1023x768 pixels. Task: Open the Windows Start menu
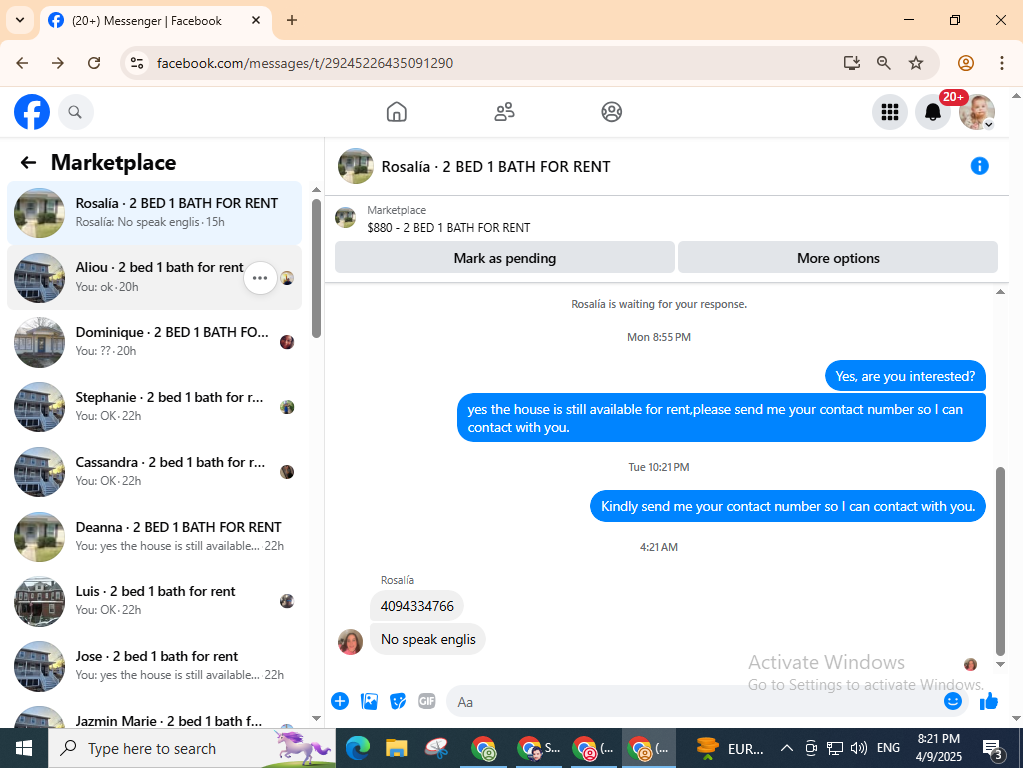click(23, 748)
